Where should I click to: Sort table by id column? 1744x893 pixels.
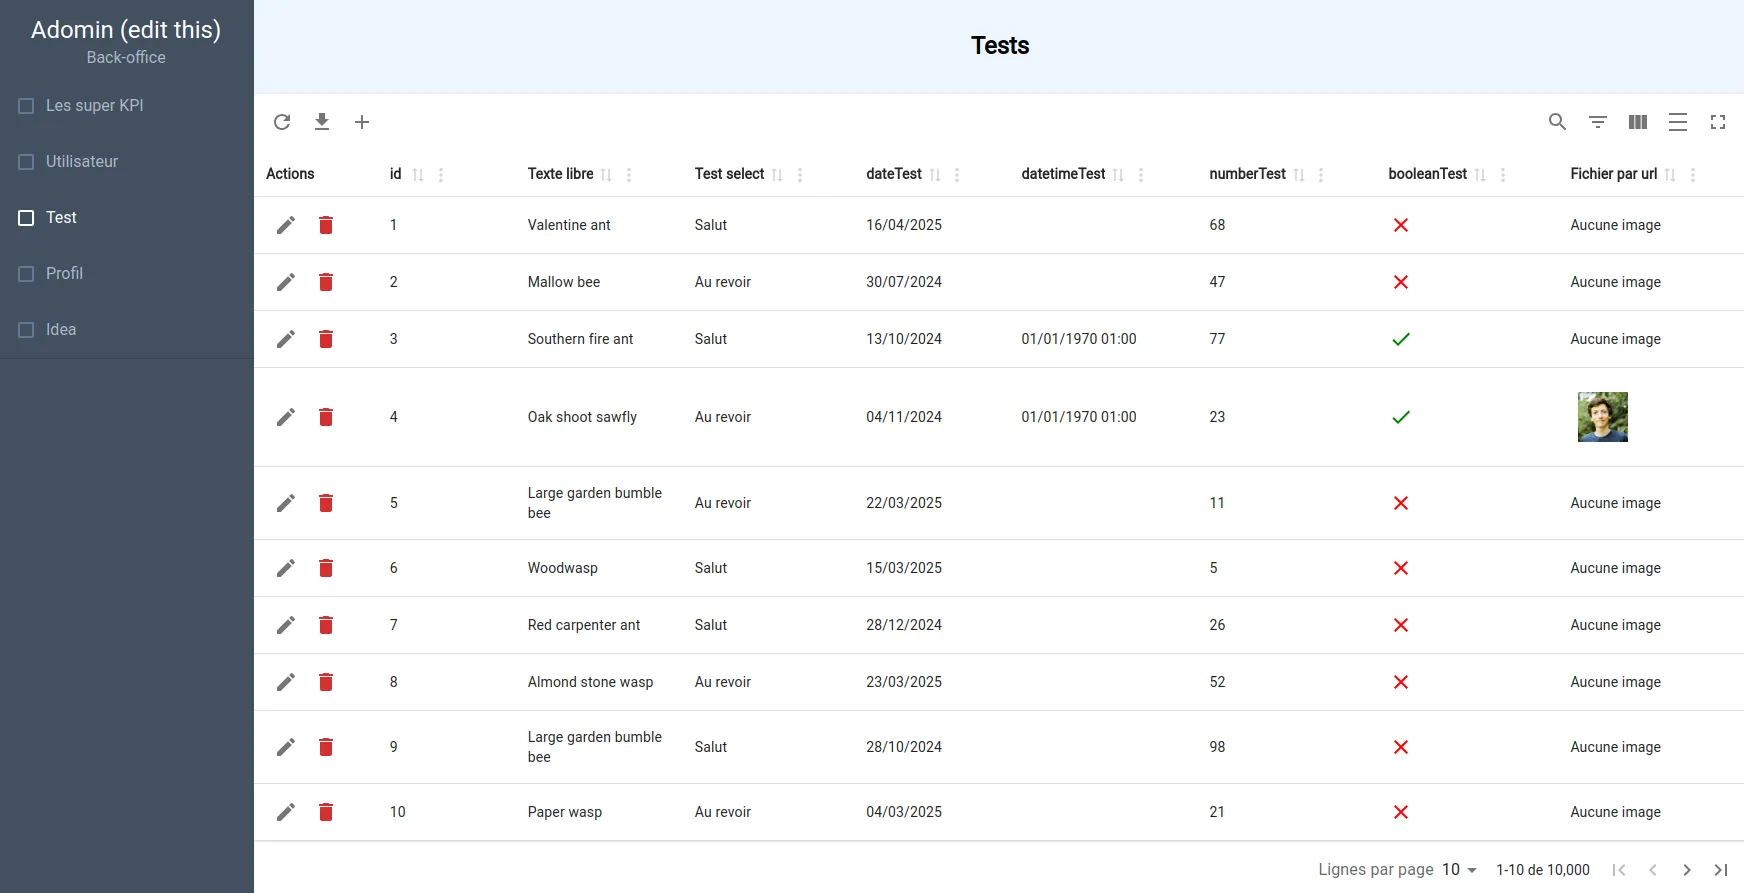pyautogui.click(x=418, y=175)
